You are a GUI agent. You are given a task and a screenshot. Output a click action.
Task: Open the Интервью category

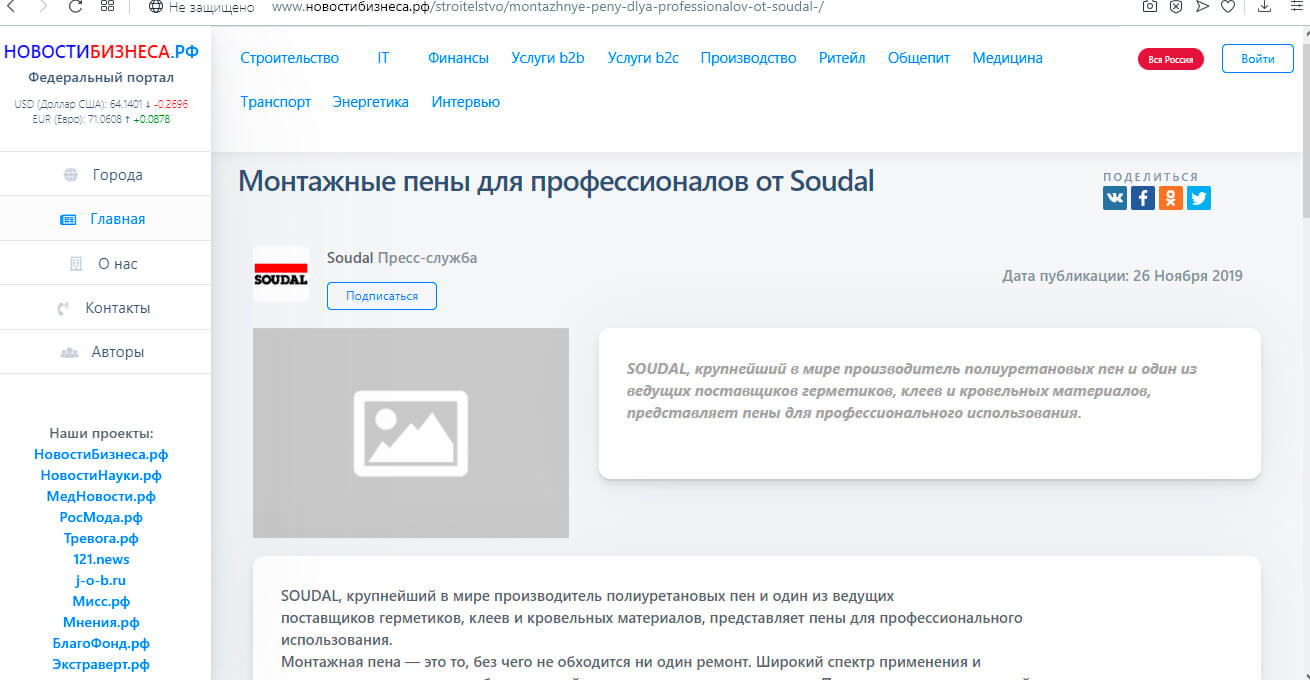pyautogui.click(x=466, y=102)
